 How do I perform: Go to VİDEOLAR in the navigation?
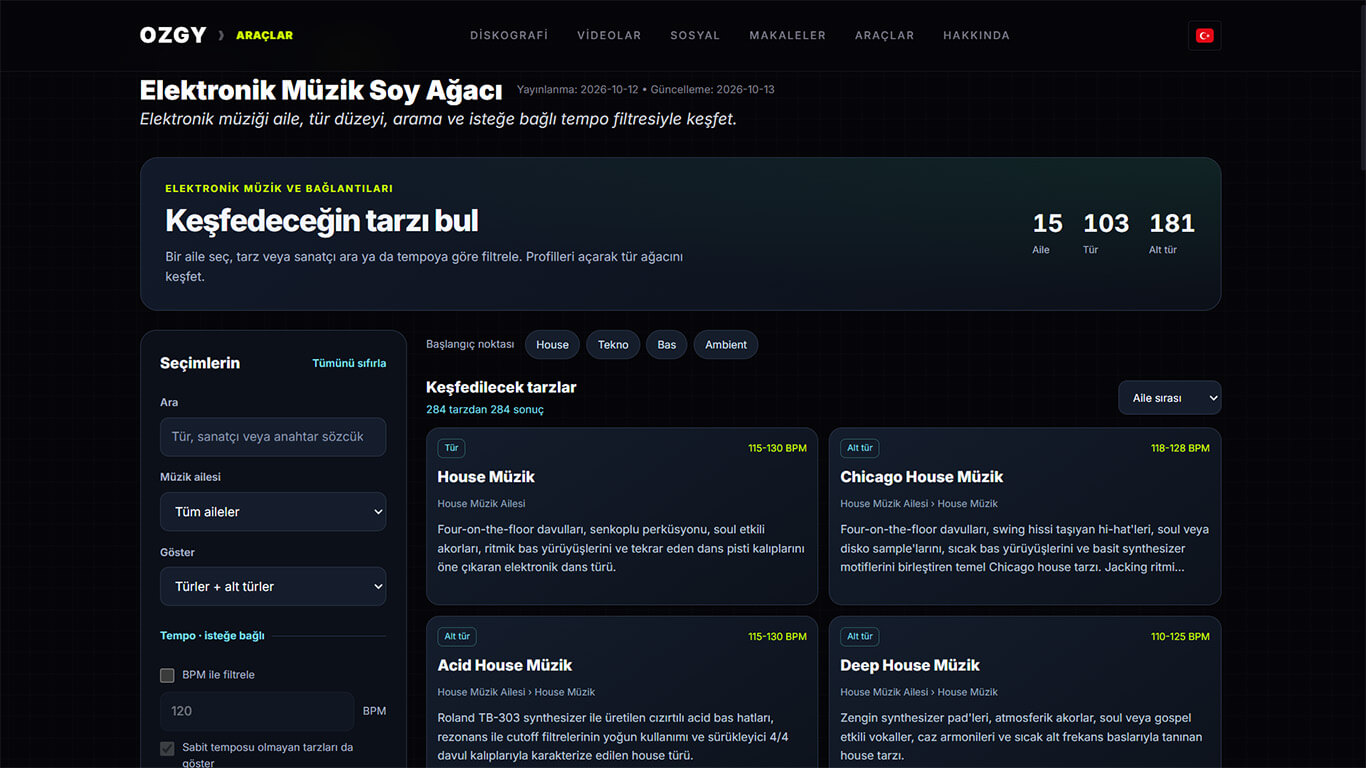click(609, 35)
